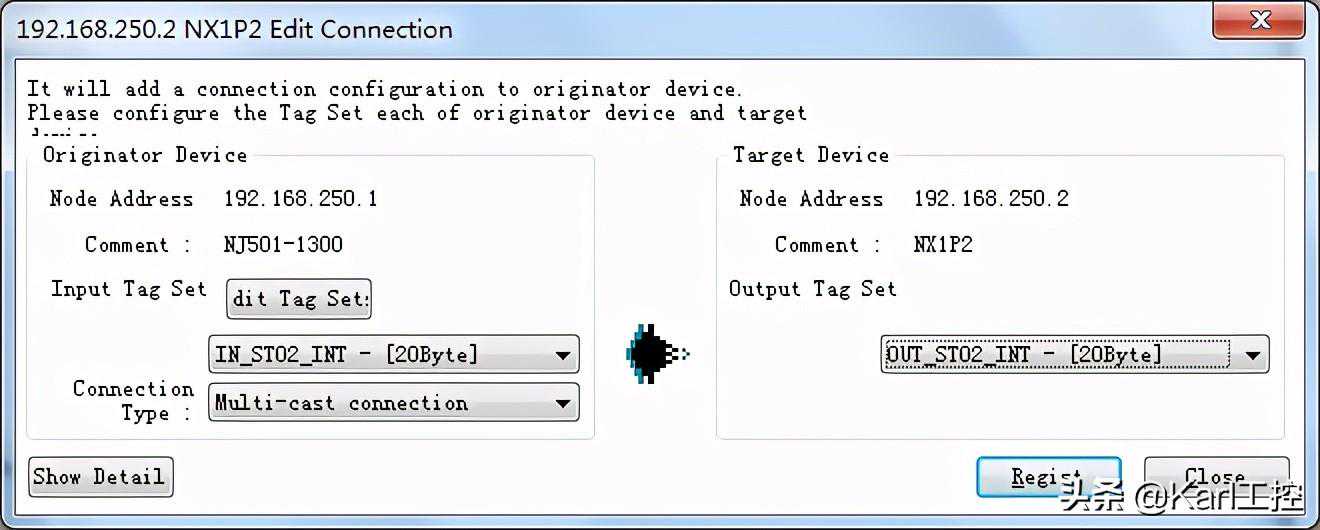Viewport: 1320px width, 530px height.
Task: Click the arrow on the Multi-cast connection combo box
Action: coord(563,403)
